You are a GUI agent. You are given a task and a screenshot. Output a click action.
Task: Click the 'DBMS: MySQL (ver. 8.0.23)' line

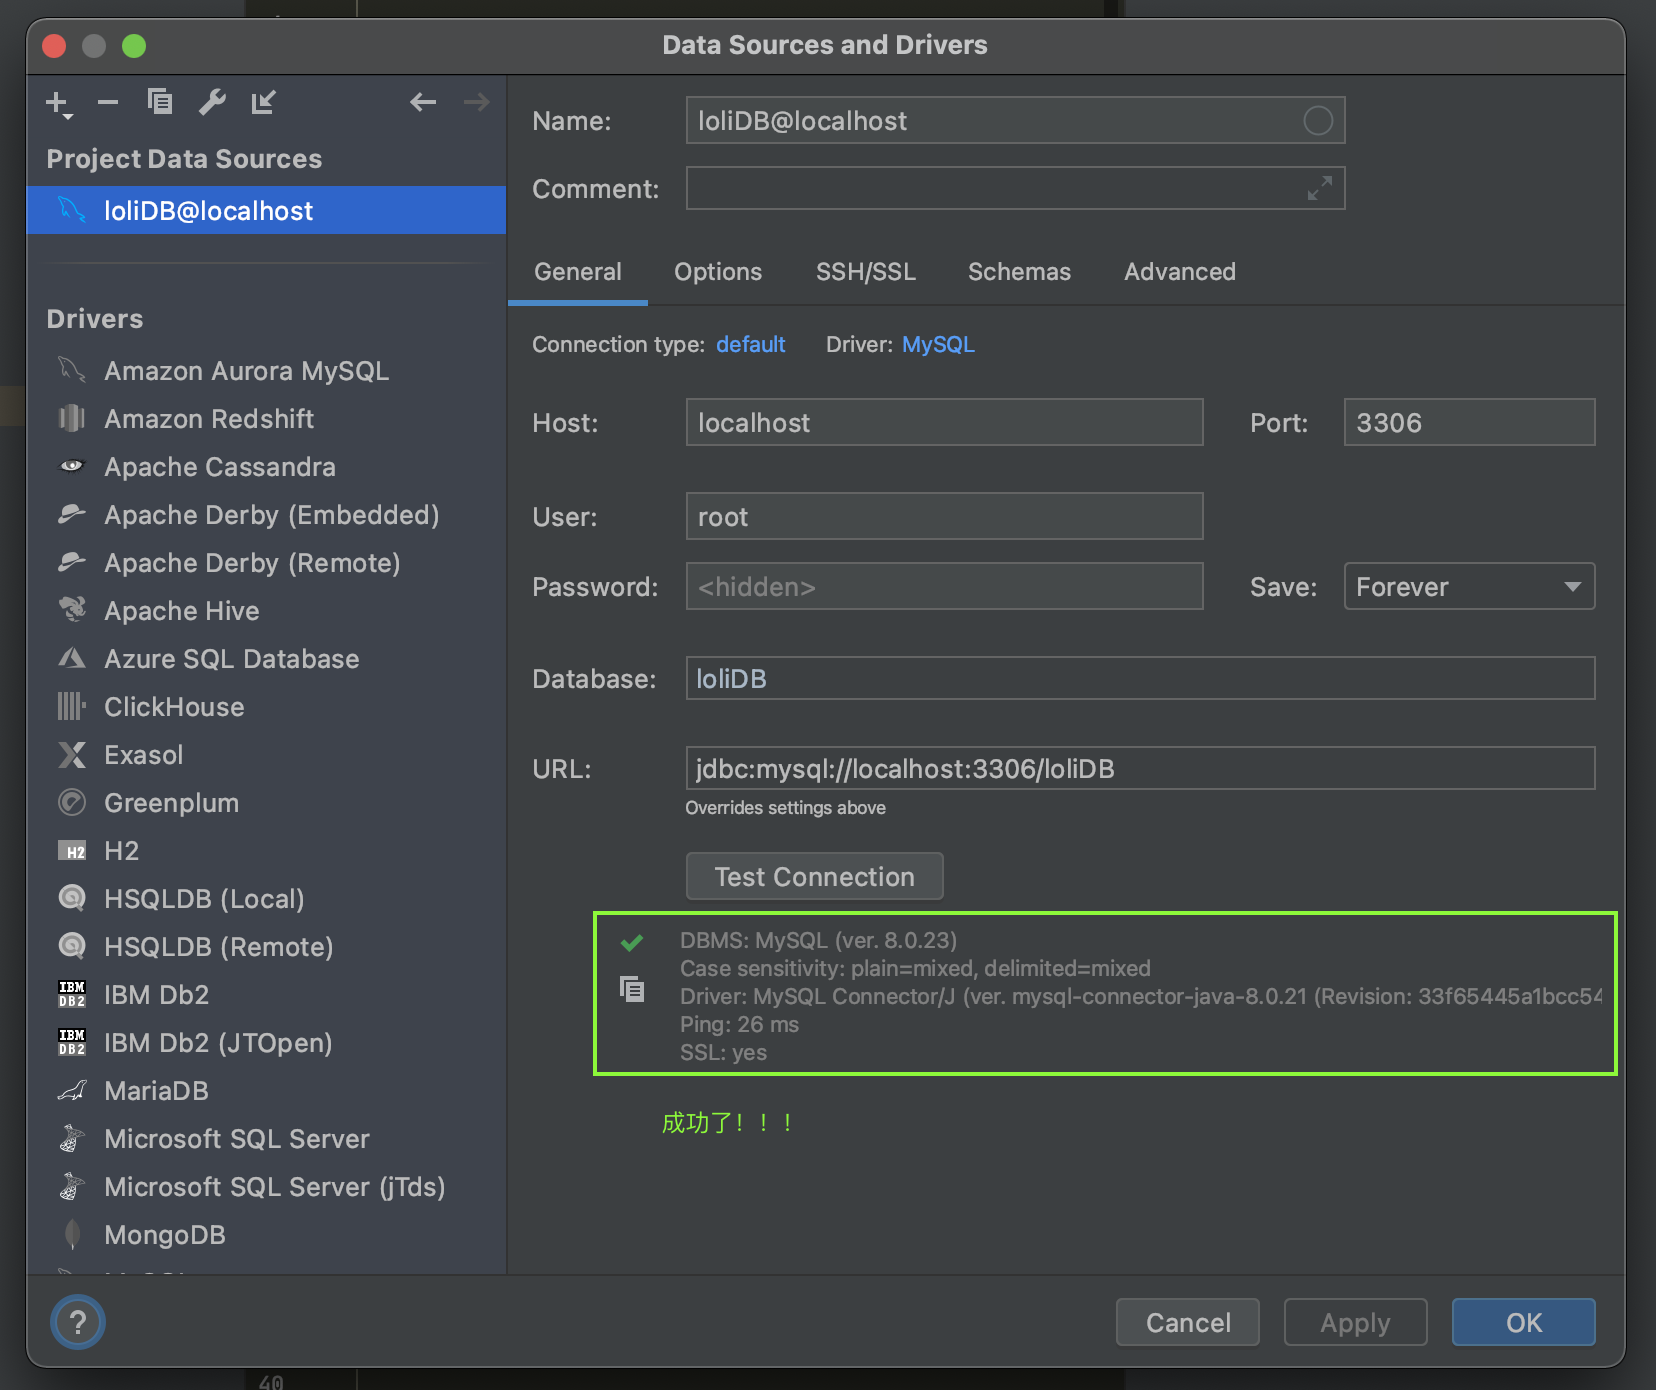(818, 940)
